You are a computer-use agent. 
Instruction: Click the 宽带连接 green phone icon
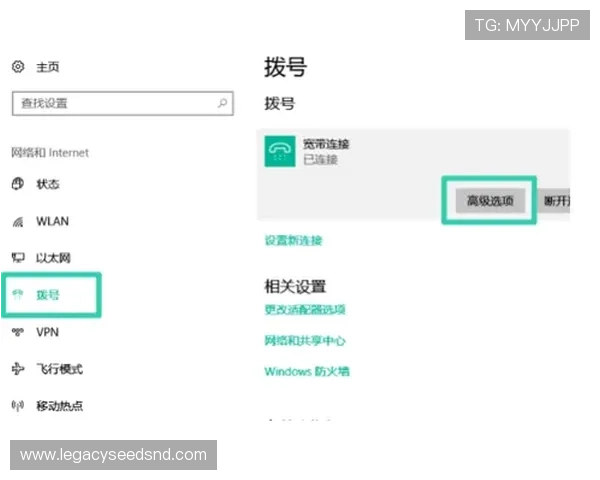pos(280,151)
